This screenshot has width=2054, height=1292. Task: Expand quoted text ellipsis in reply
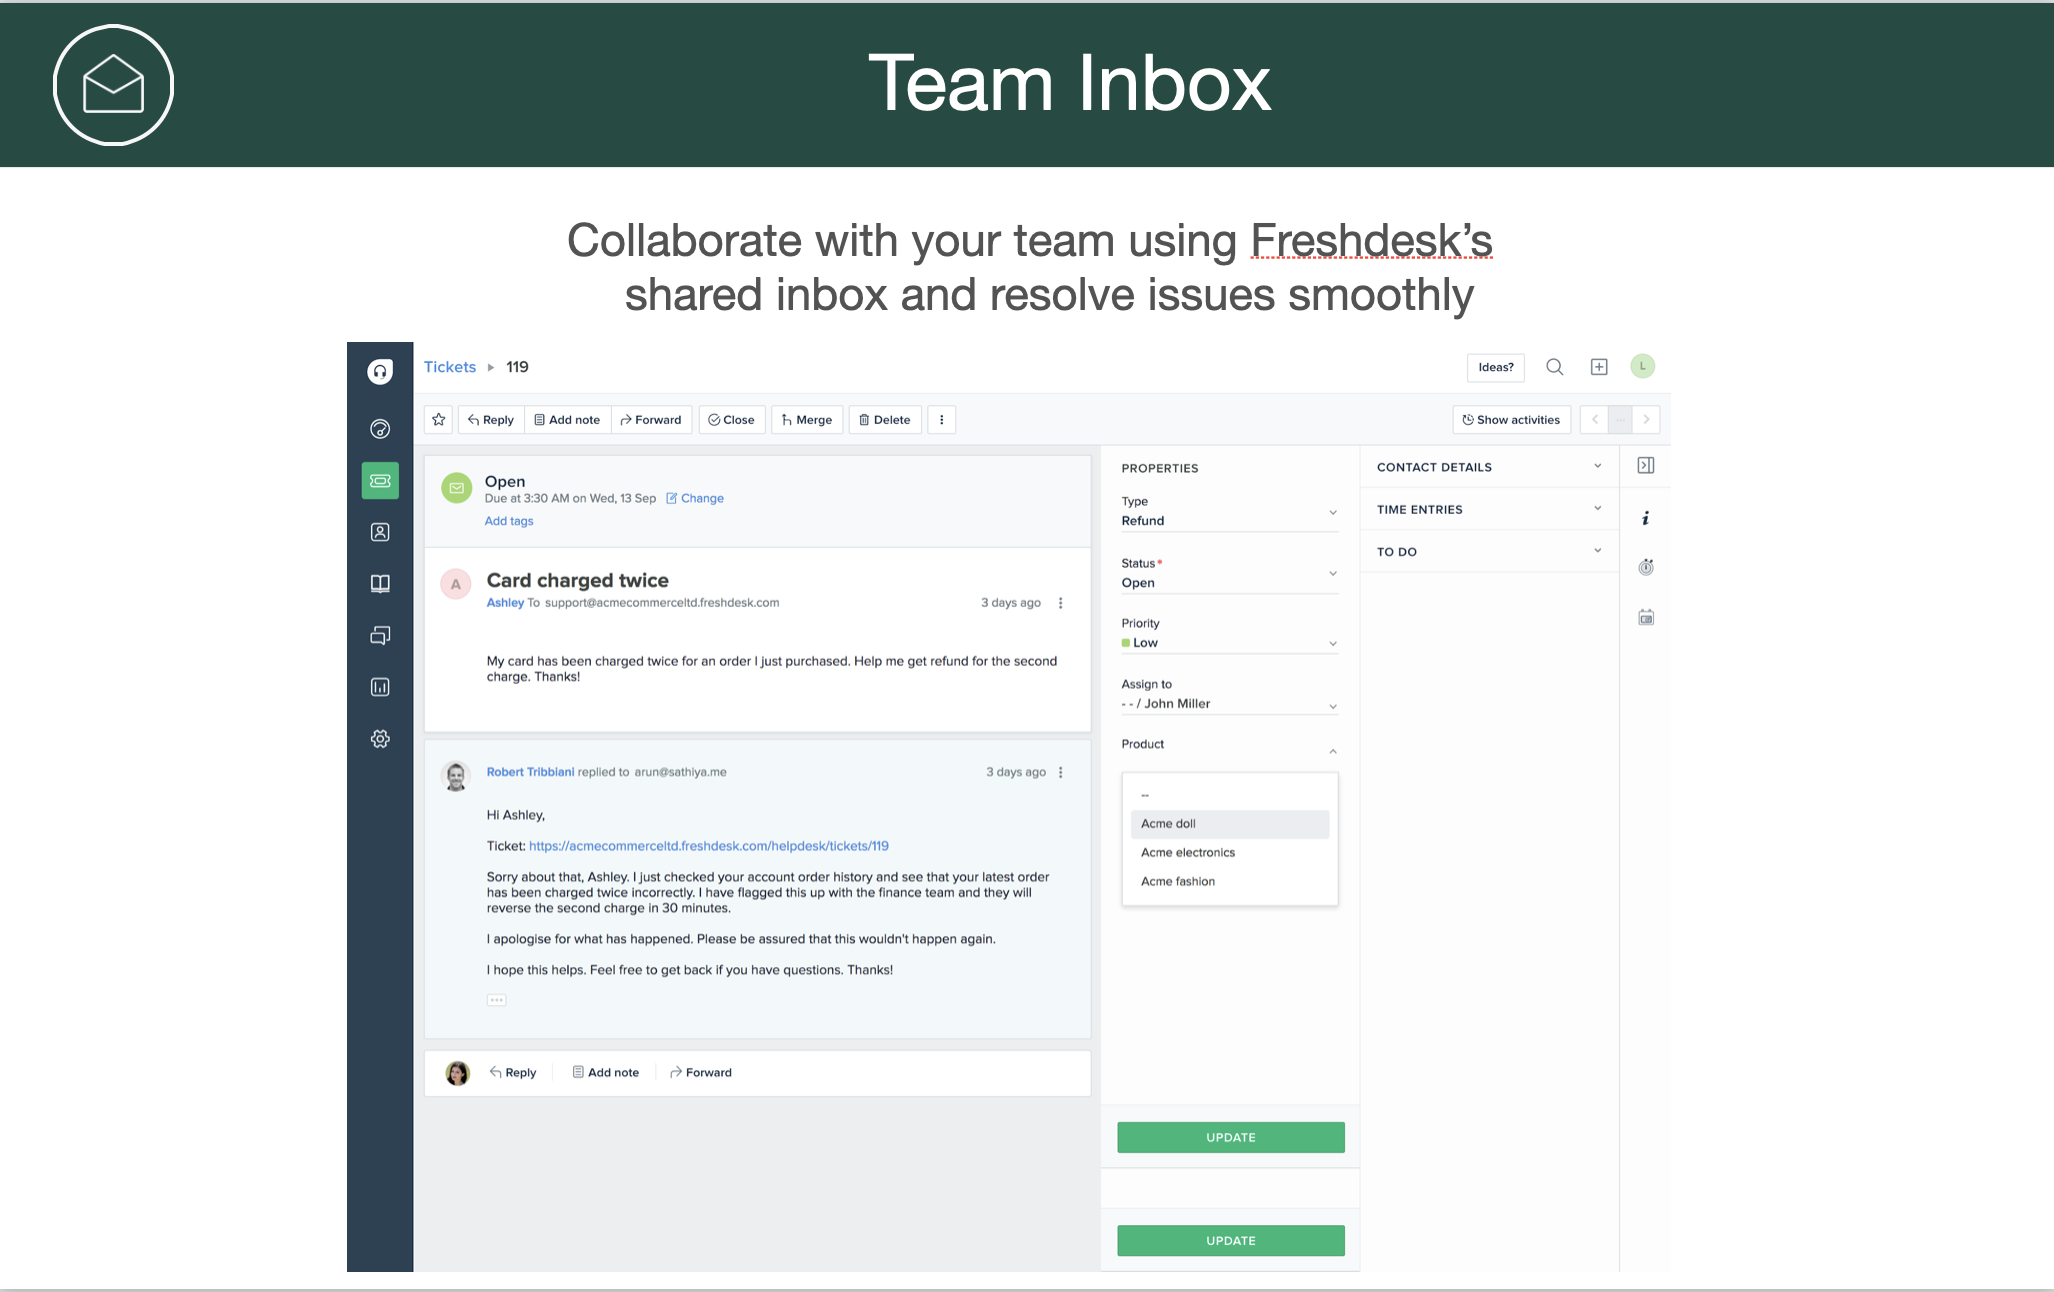pos(497,1000)
